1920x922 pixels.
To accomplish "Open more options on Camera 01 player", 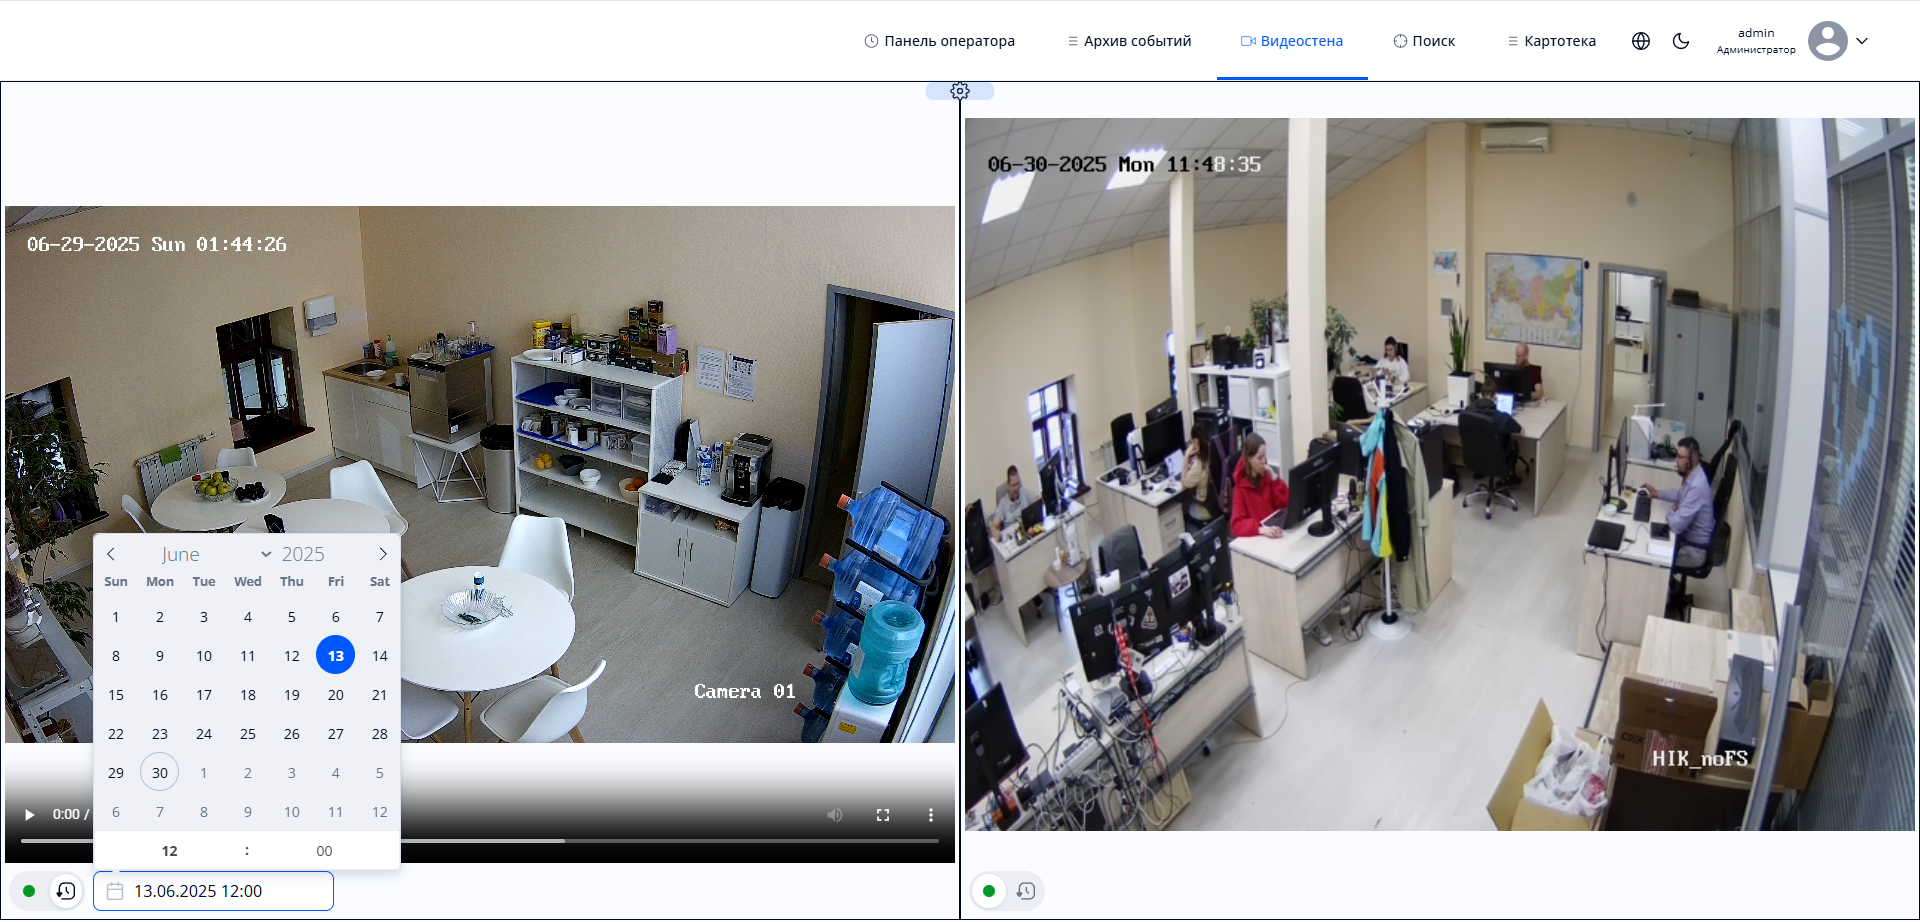I will 930,815.
